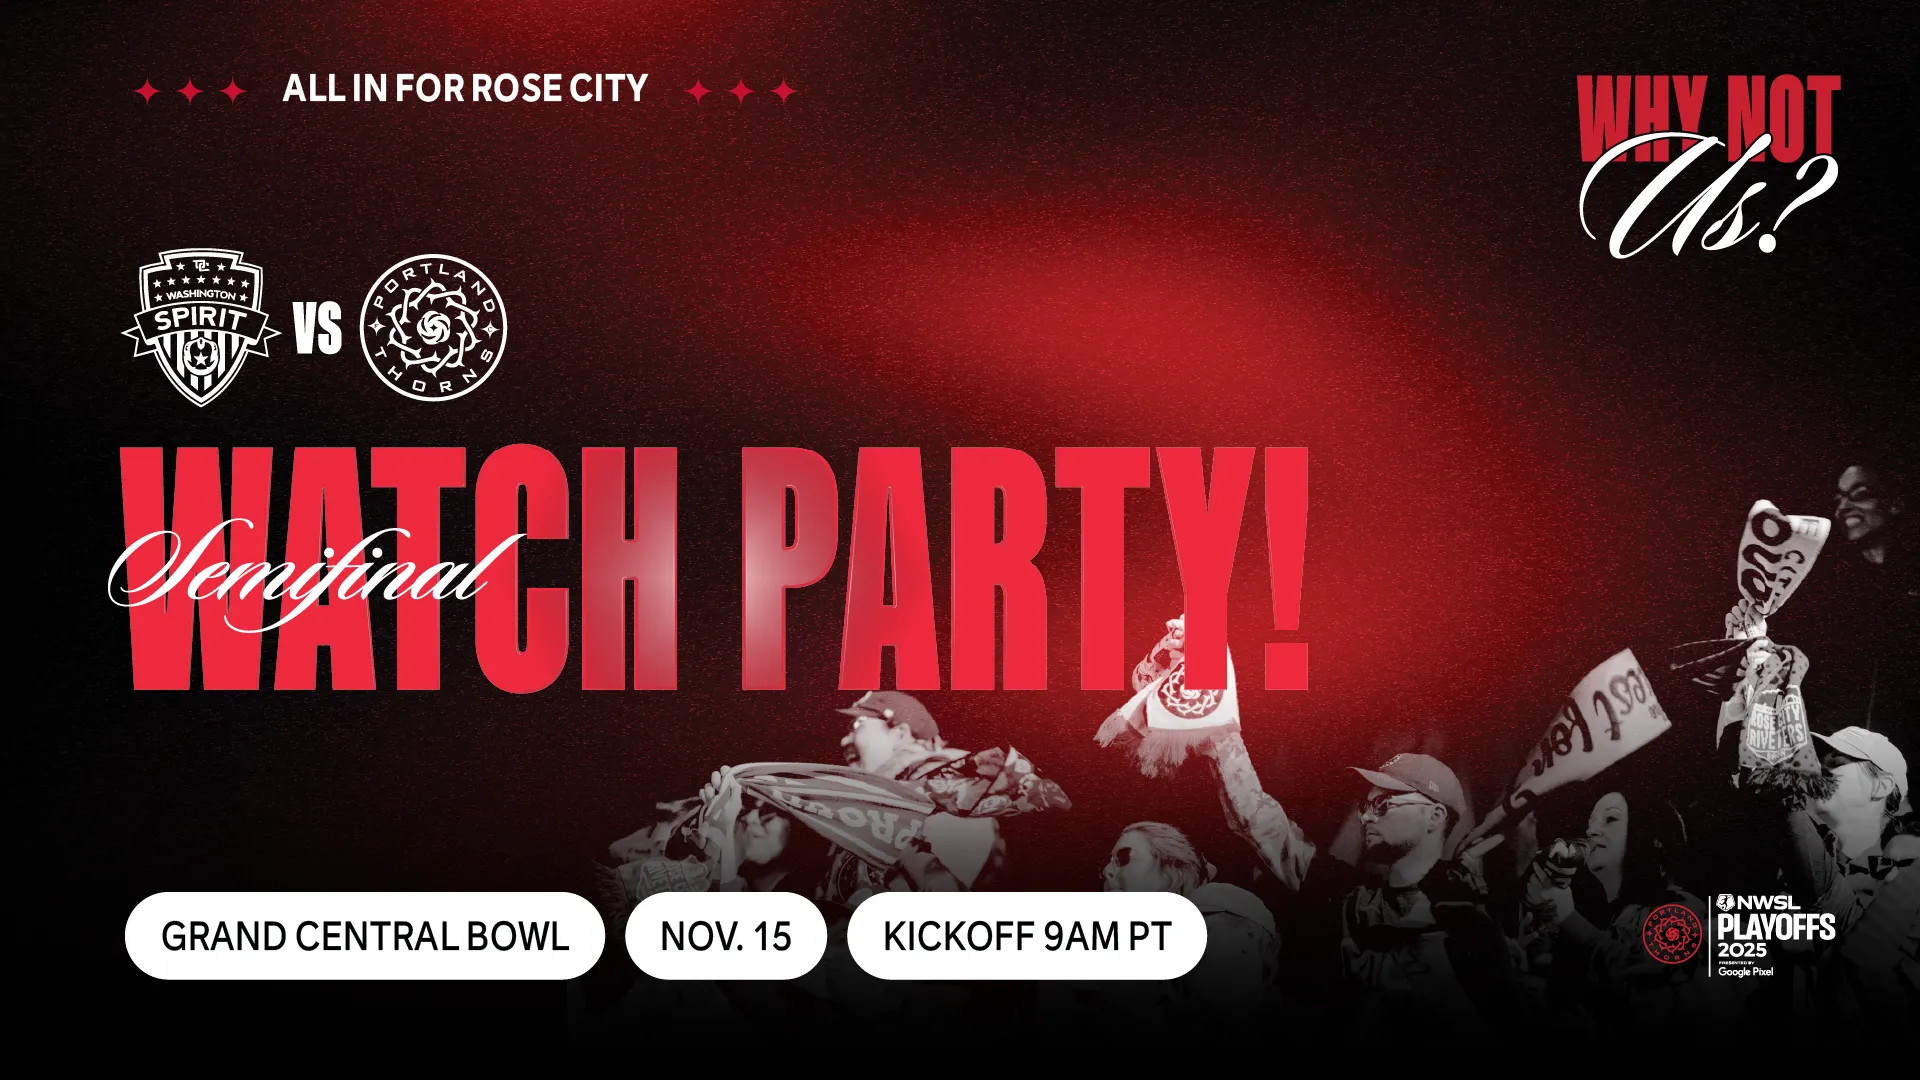Click the ALL IN FOR ROSE CITY text

pos(465,89)
